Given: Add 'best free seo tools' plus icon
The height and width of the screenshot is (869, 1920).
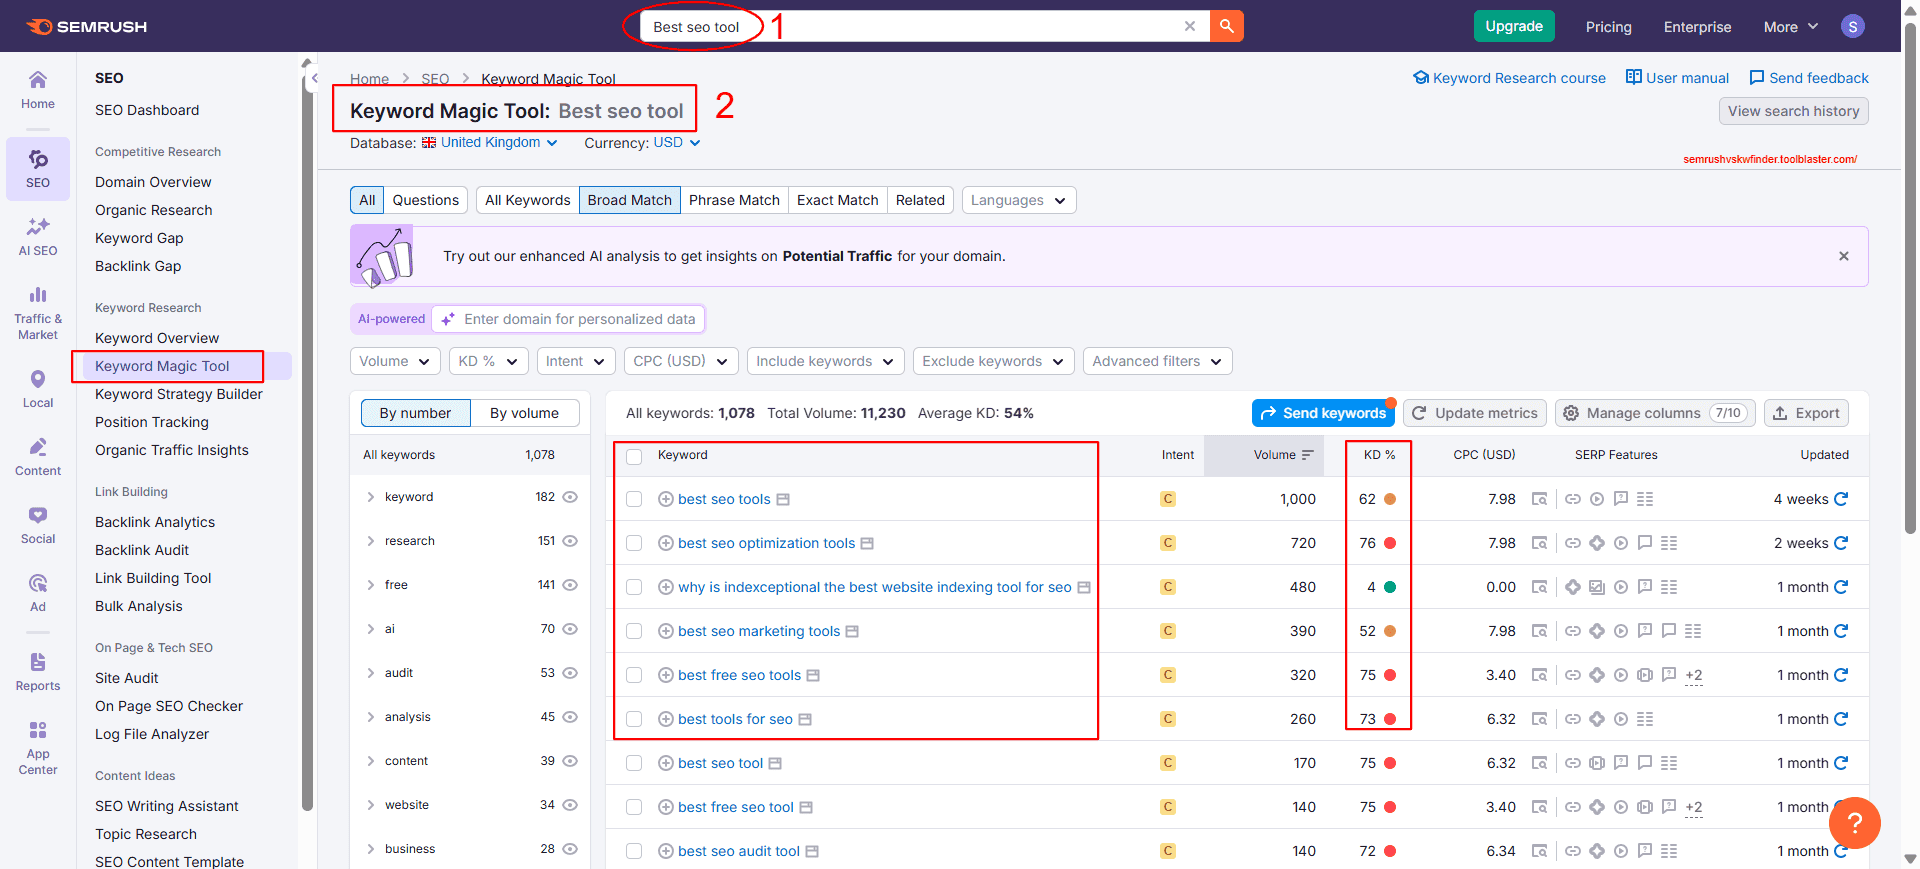Looking at the screenshot, I should (666, 675).
